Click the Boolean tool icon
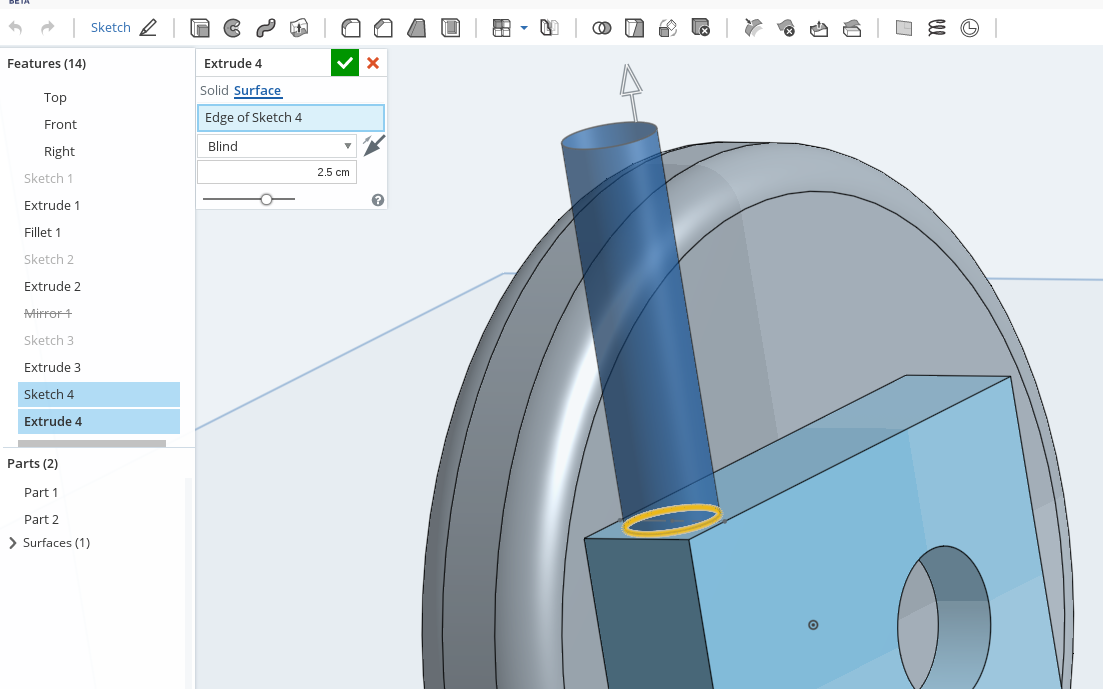1103x689 pixels. 601,28
